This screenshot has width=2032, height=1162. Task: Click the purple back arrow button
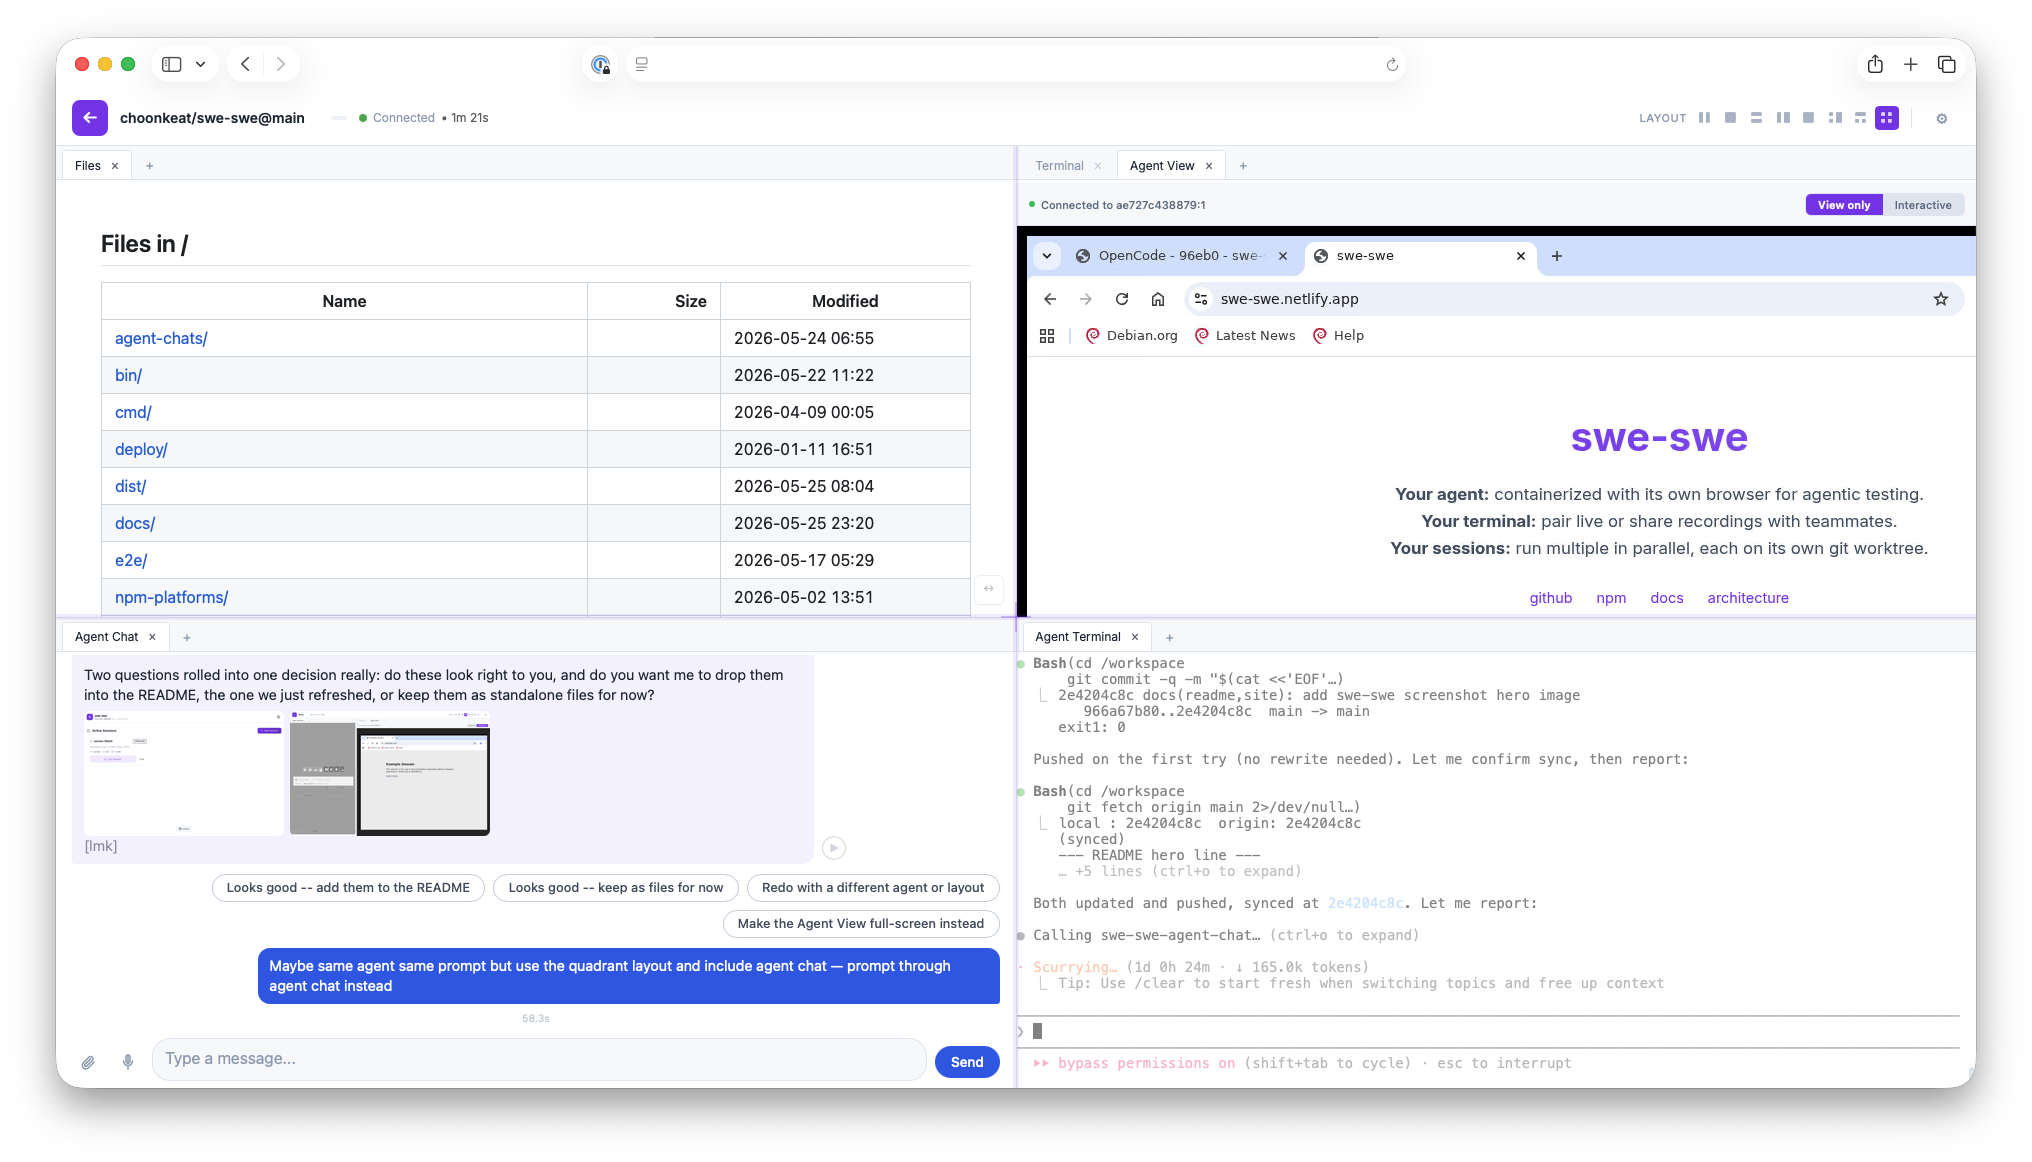pos(89,118)
